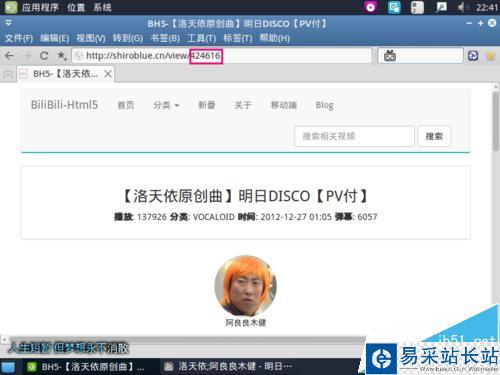This screenshot has height=375, width=500.
Task: Click the yellow icon at the toolbar's right end
Action: pyautogui.click(x=491, y=56)
